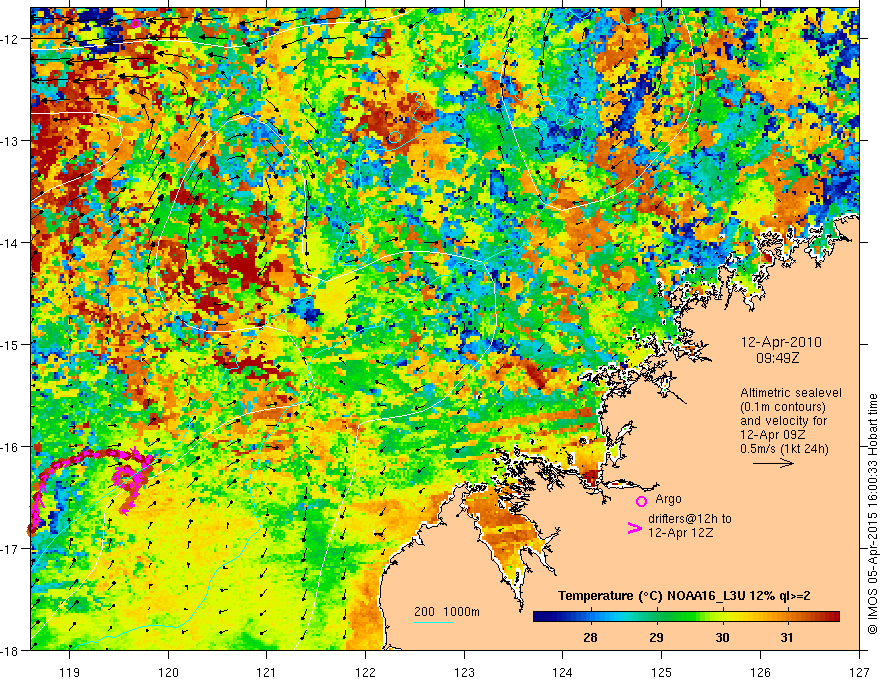
Task: Click the '0.5m/s (1kt 24h)' text
Action: (784, 448)
